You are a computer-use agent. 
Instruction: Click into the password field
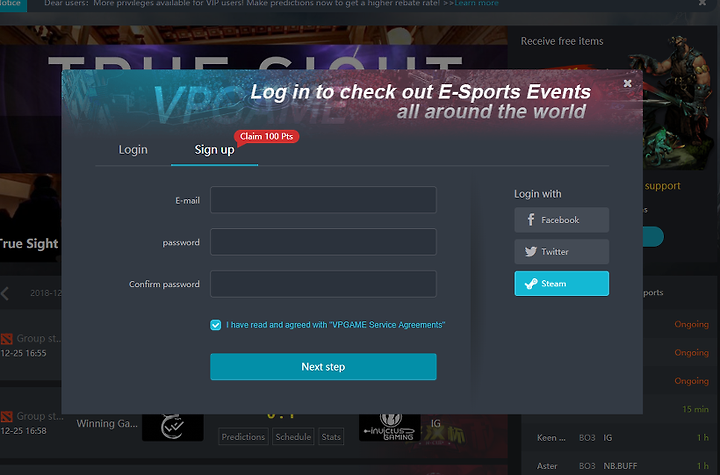pos(323,242)
